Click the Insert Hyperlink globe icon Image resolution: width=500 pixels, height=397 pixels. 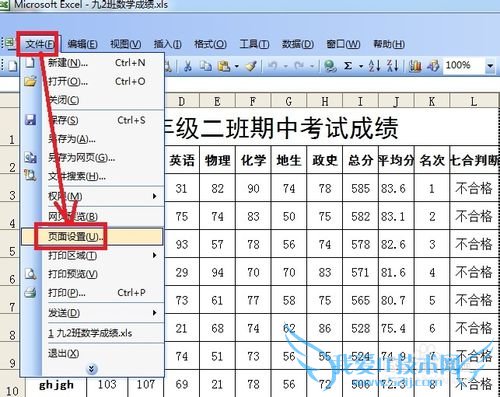pyautogui.click(x=330, y=66)
